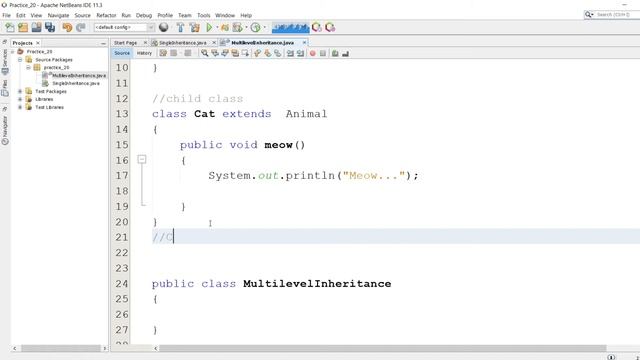Screen dimensions: 640x360
Task: Open the web browser globe icon
Action: pyautogui.click(x=164, y=27)
